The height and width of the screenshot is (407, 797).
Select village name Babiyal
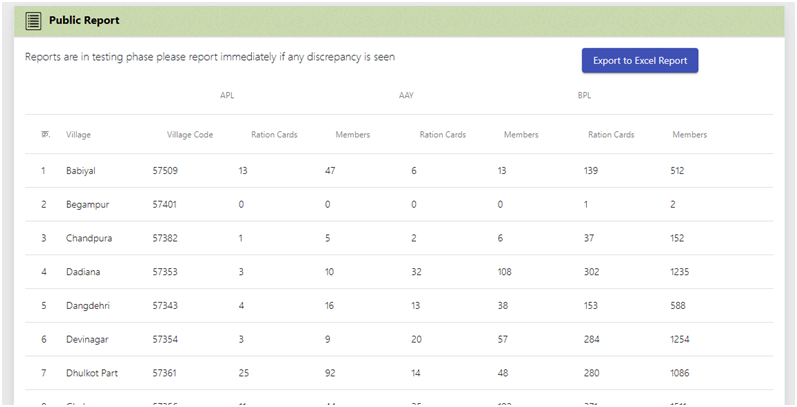[81, 171]
